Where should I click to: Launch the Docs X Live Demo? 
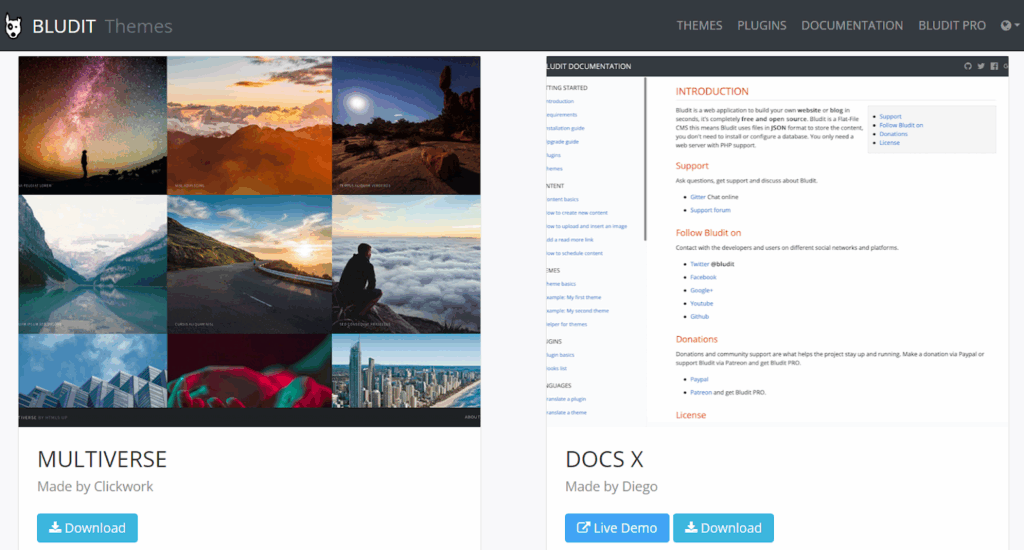click(616, 528)
